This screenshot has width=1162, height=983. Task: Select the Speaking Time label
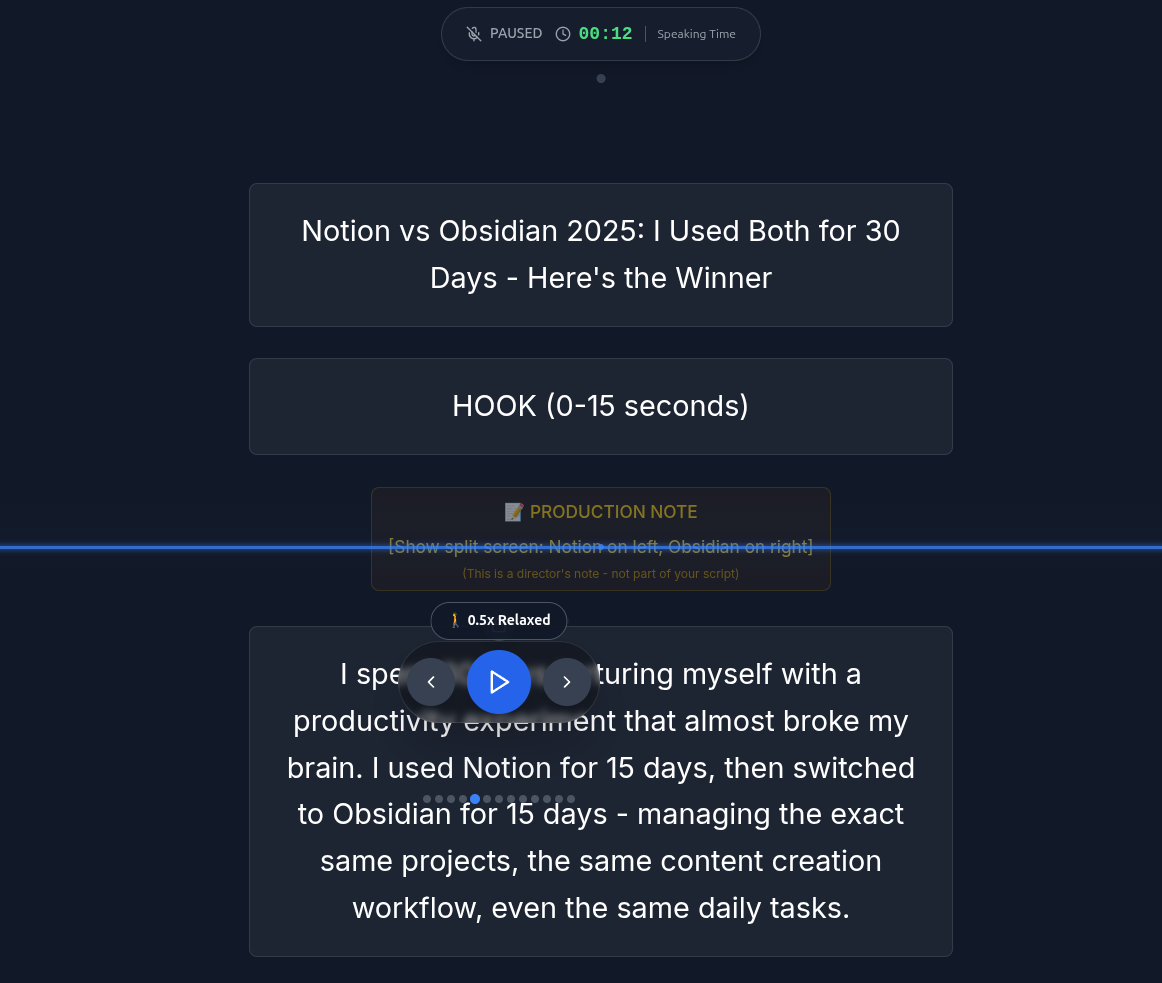tap(696, 33)
